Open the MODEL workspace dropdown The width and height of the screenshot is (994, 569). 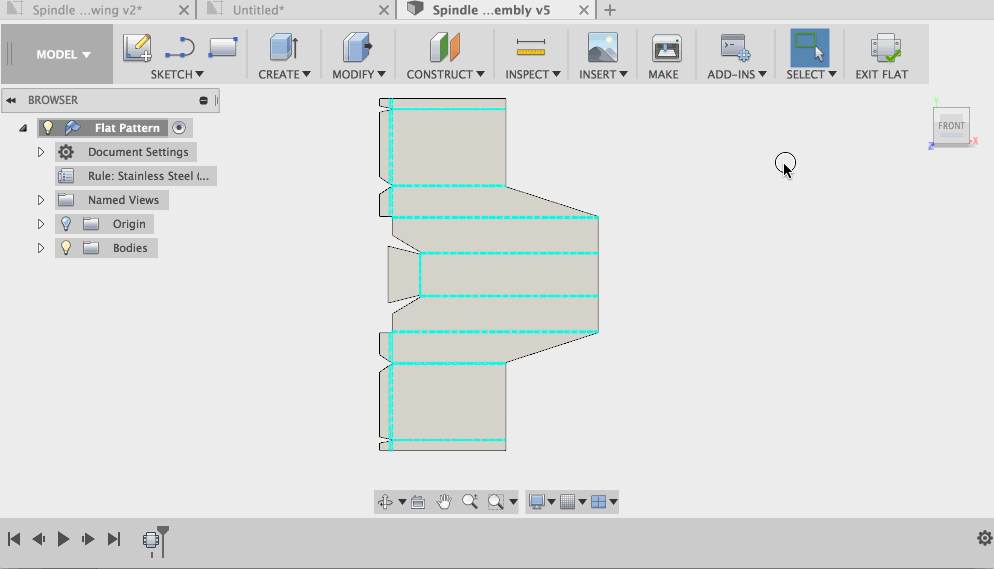(64, 55)
